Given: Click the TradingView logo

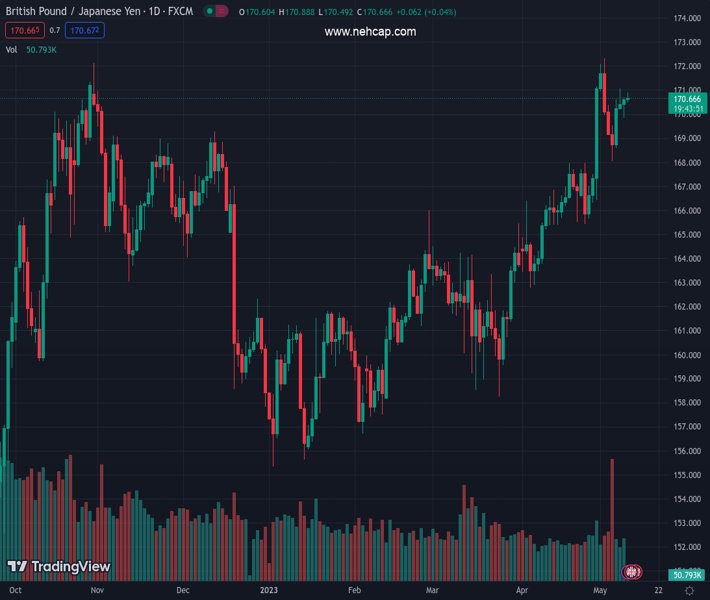Looking at the screenshot, I should (x=58, y=567).
